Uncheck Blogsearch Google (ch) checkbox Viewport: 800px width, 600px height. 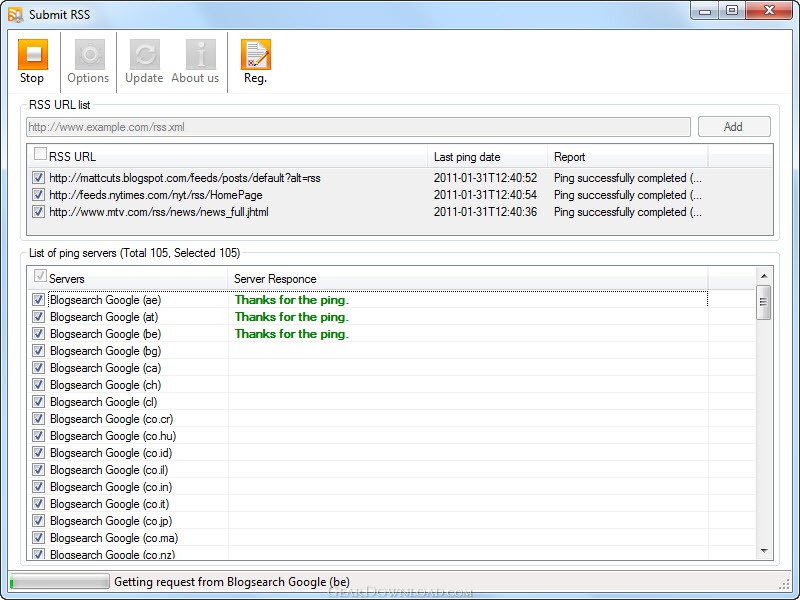click(x=38, y=384)
